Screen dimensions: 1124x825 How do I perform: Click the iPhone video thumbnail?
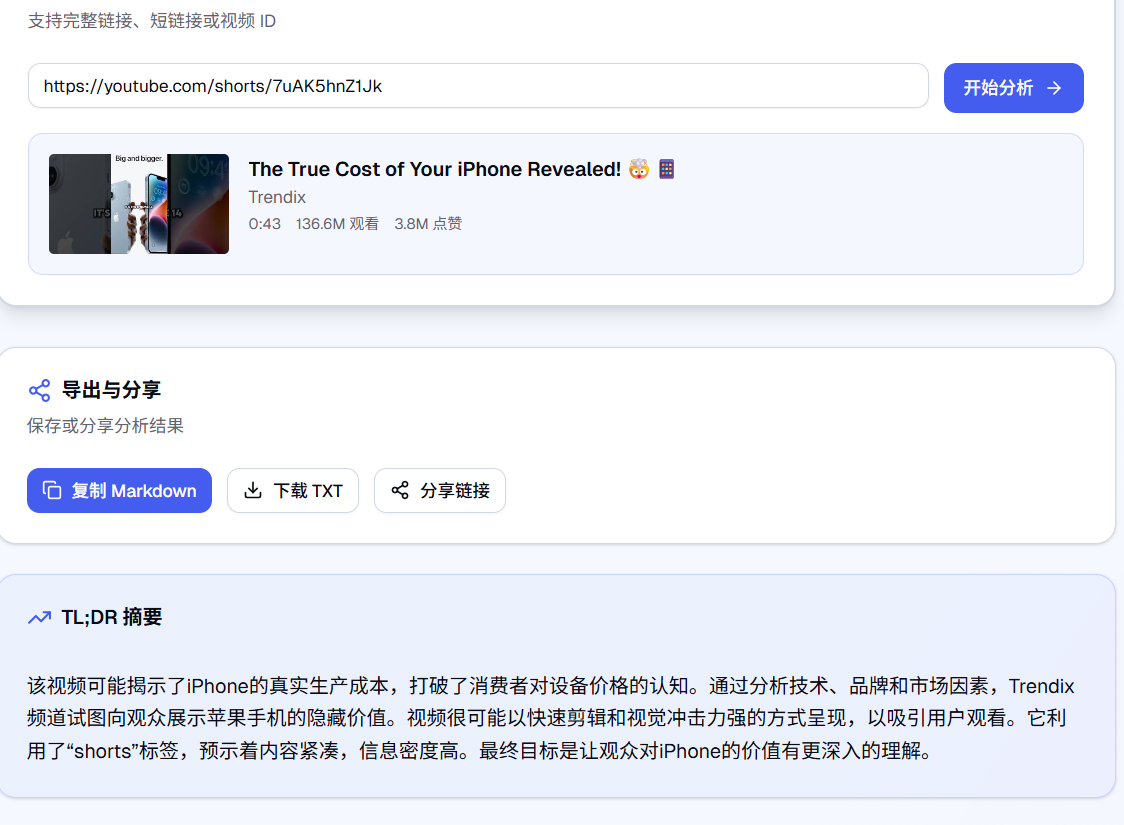coord(138,204)
